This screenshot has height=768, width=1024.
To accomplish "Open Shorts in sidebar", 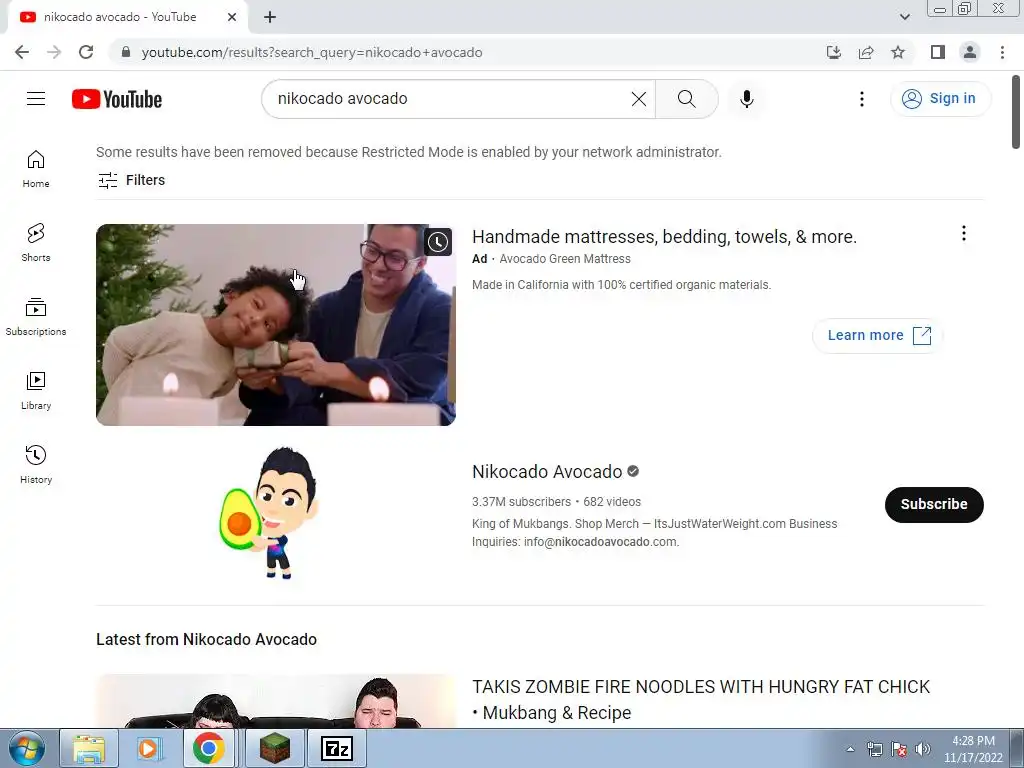I will tap(36, 243).
